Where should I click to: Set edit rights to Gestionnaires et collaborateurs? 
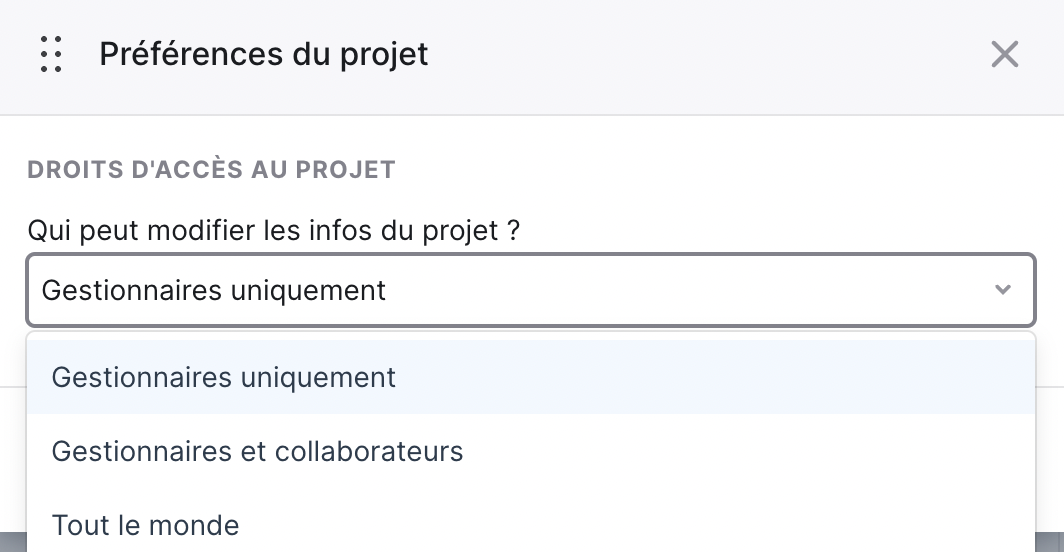tap(531, 452)
